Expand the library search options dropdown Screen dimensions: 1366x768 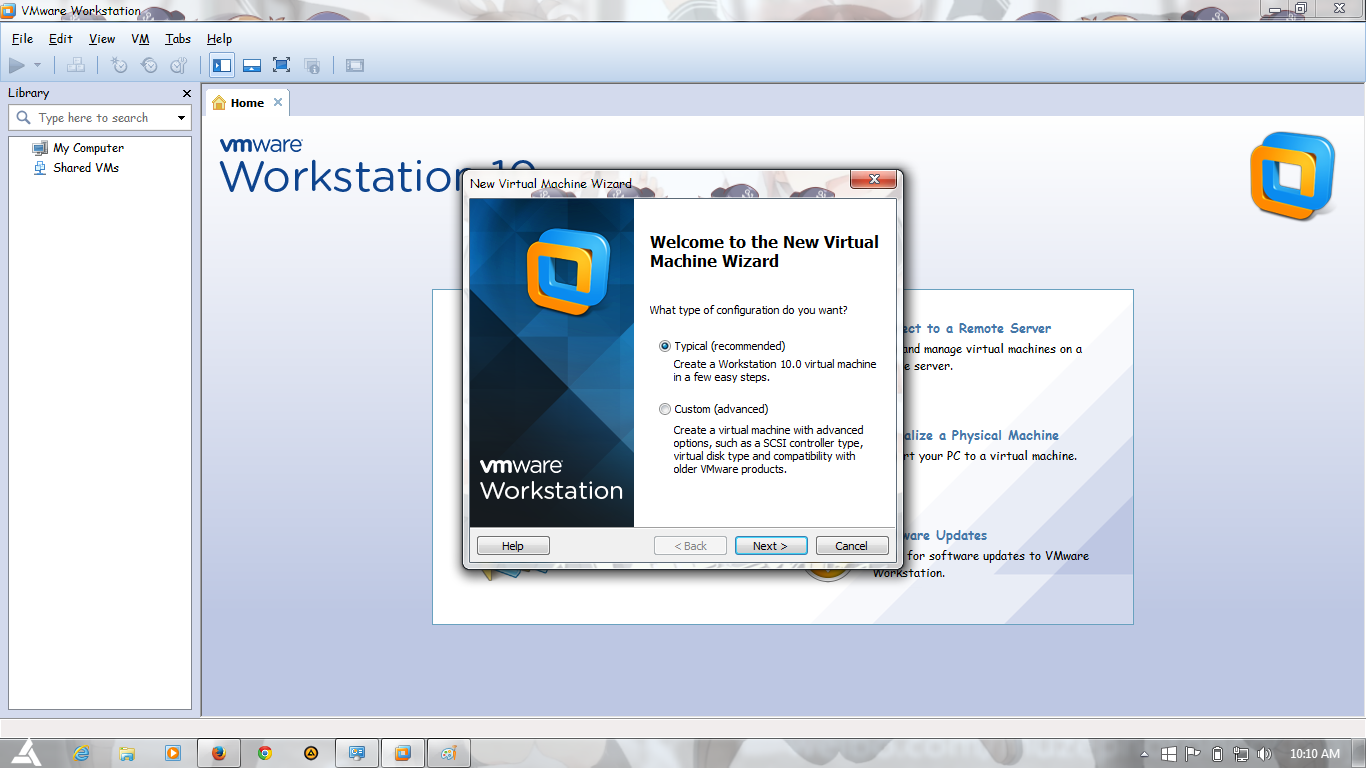[181, 117]
